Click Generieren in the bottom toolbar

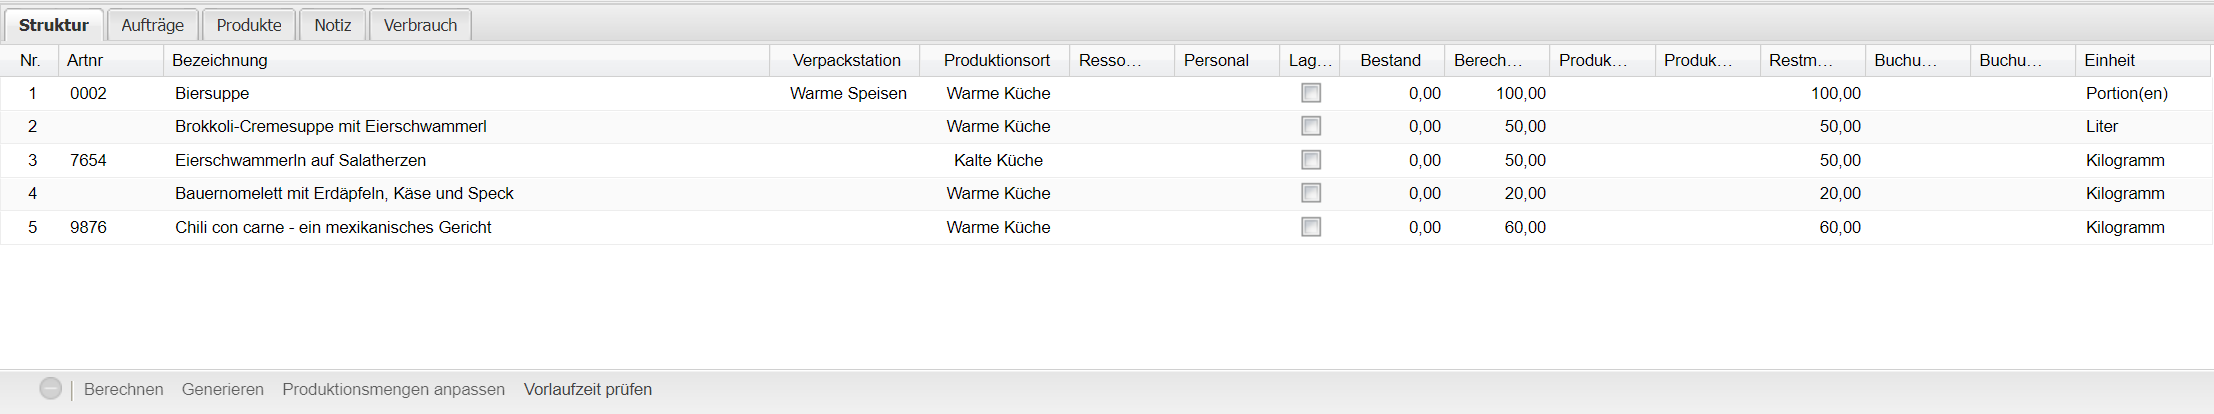point(223,389)
